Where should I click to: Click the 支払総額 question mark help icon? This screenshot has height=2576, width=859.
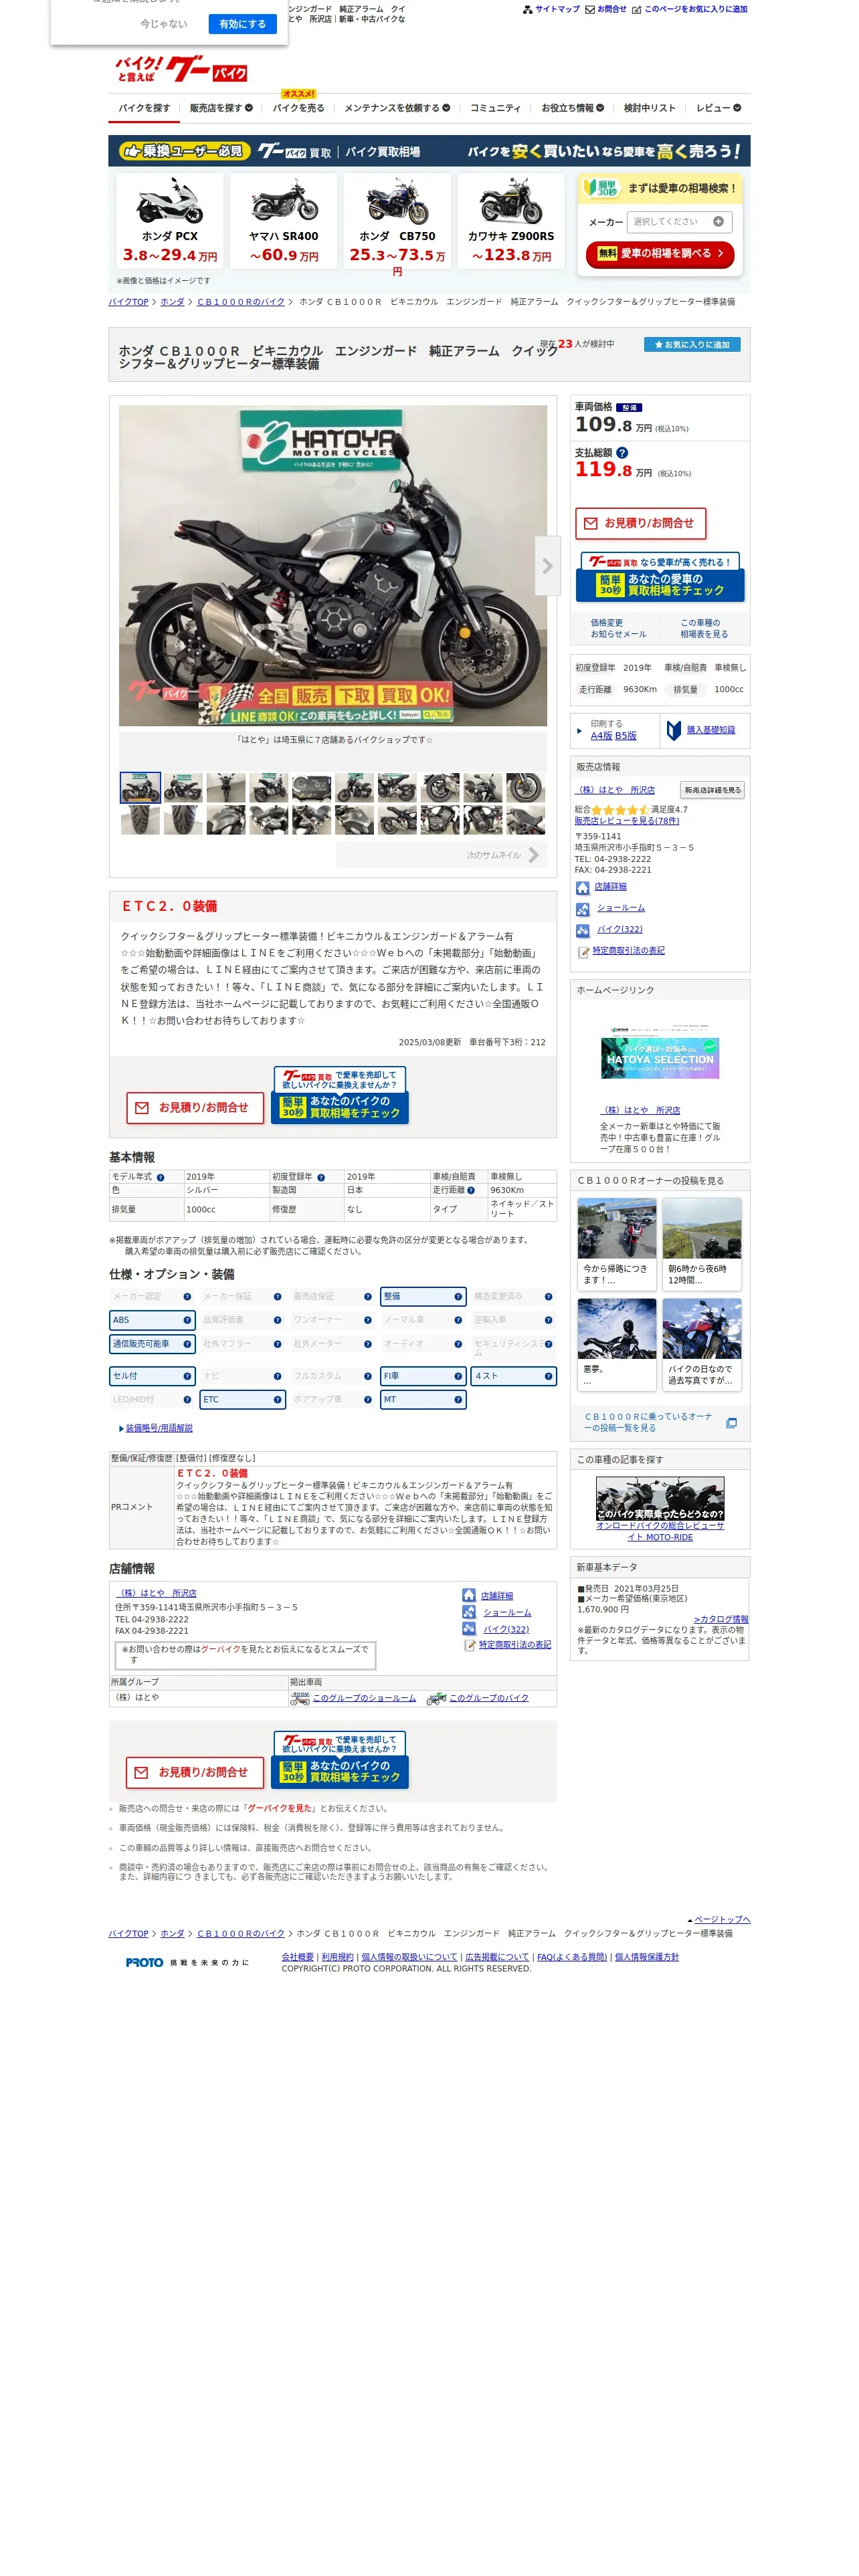[x=622, y=453]
